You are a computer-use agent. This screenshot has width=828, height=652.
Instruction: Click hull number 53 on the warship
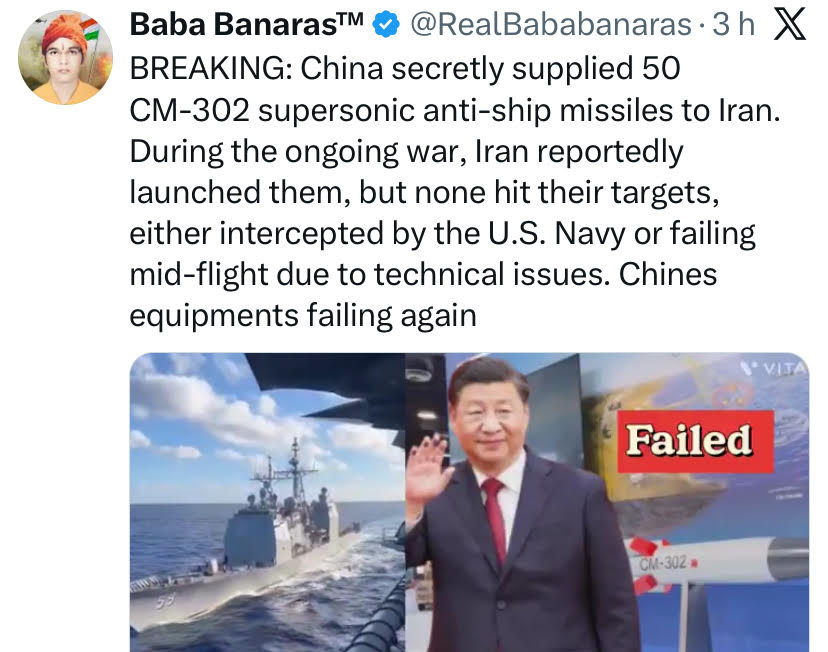[164, 601]
